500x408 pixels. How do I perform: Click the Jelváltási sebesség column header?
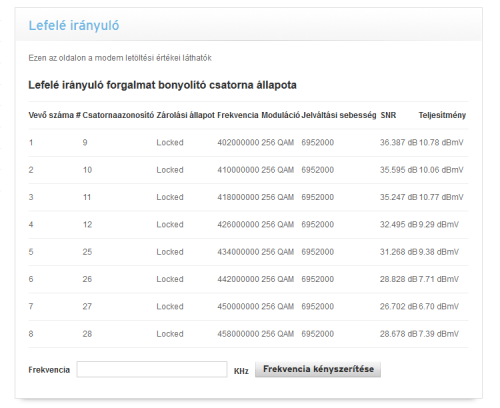(x=339, y=115)
